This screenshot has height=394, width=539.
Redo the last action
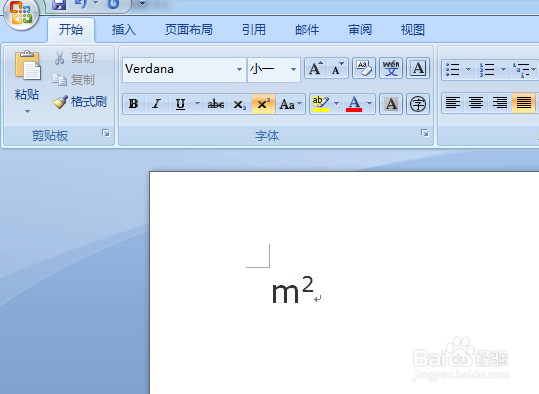pyautogui.click(x=113, y=4)
